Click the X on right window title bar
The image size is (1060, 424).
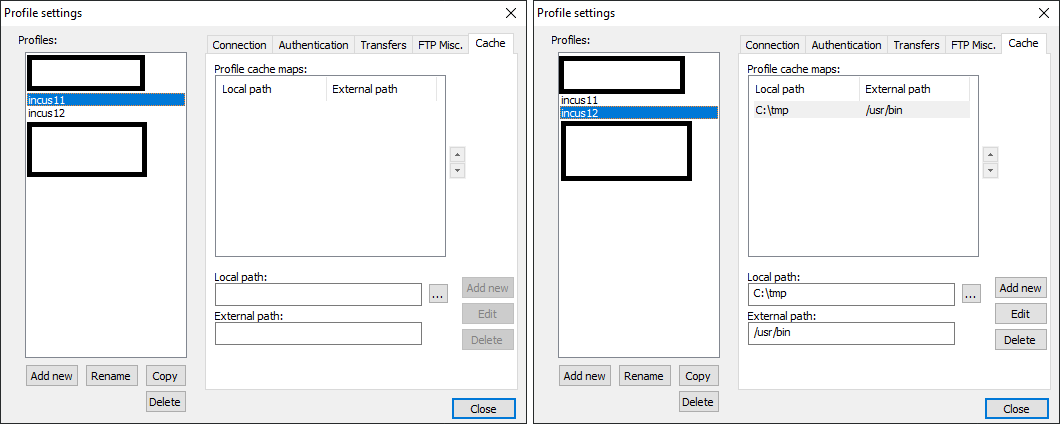[x=1044, y=13]
